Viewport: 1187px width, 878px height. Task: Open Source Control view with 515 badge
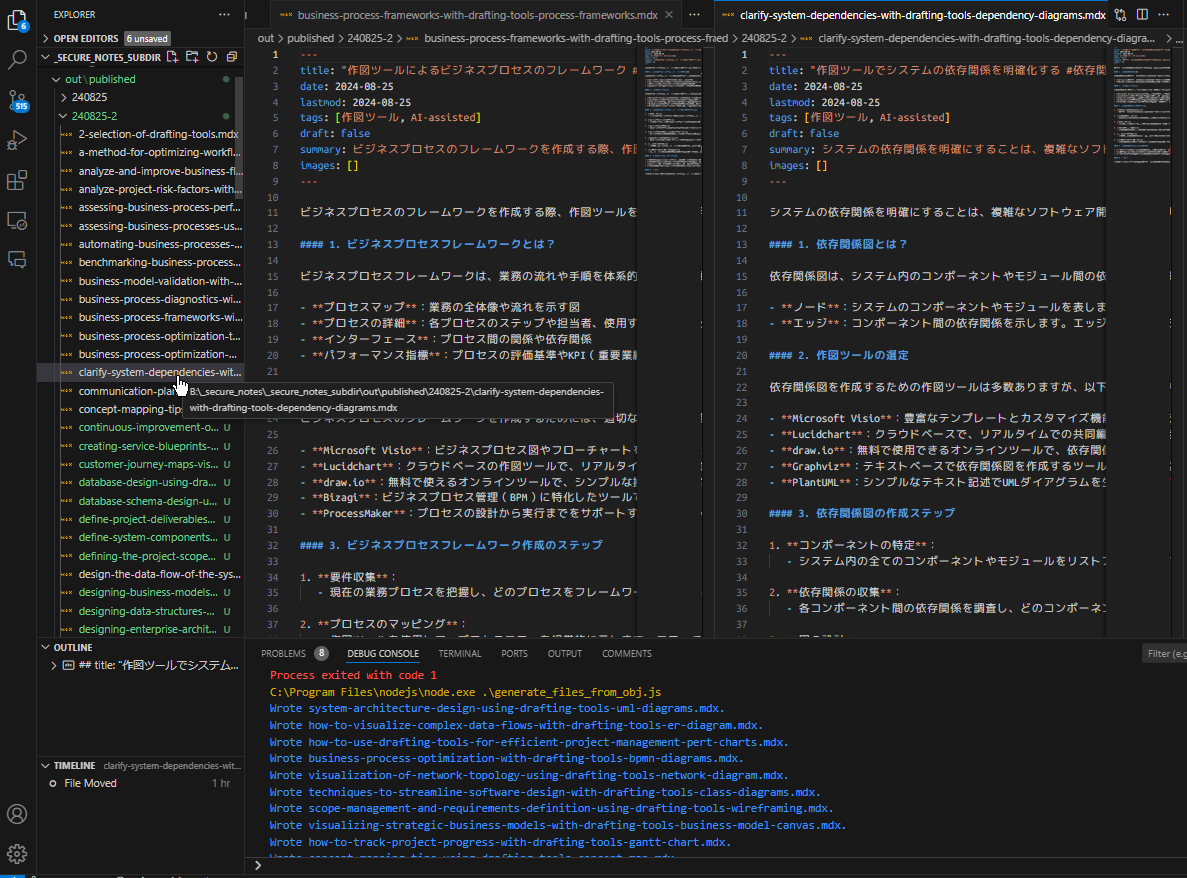(x=17, y=100)
